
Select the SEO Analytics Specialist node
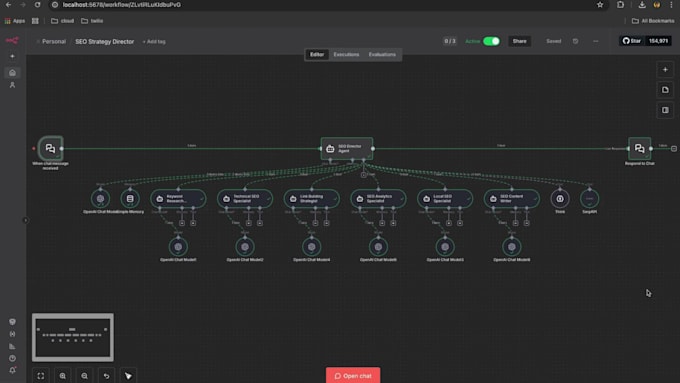[x=379, y=199]
